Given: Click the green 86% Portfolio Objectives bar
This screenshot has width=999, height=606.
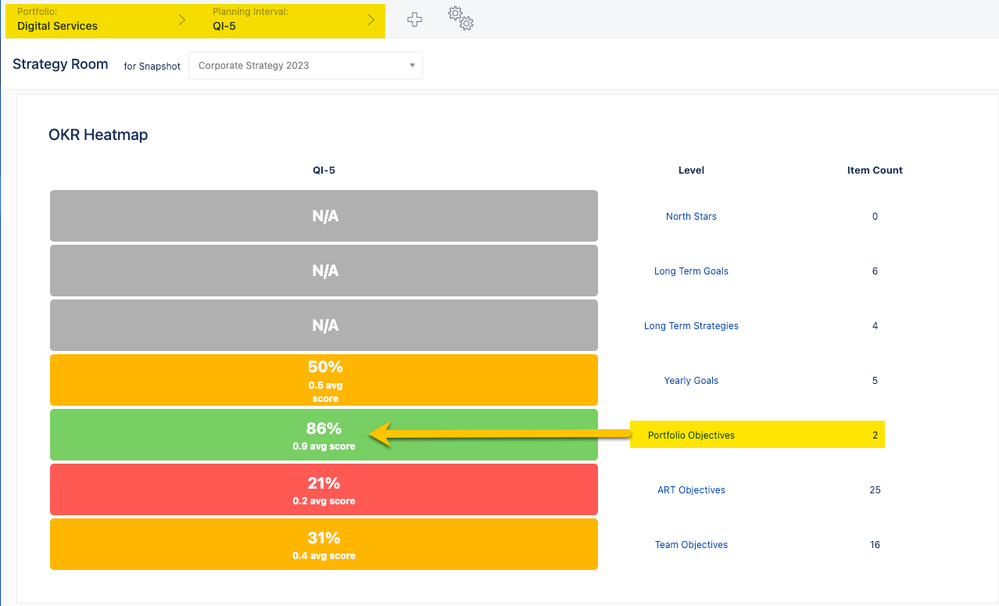Looking at the screenshot, I should point(324,435).
